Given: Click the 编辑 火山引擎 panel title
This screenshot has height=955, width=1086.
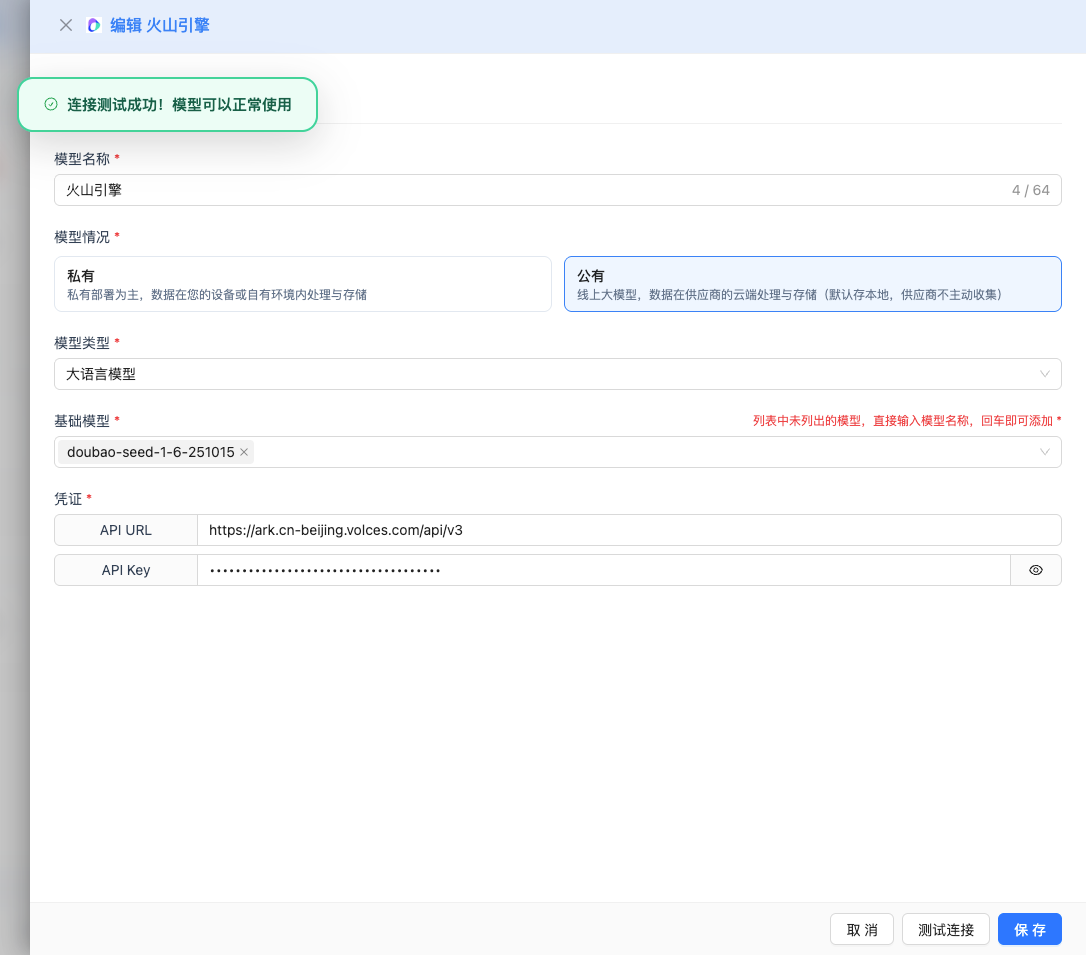Looking at the screenshot, I should 159,25.
